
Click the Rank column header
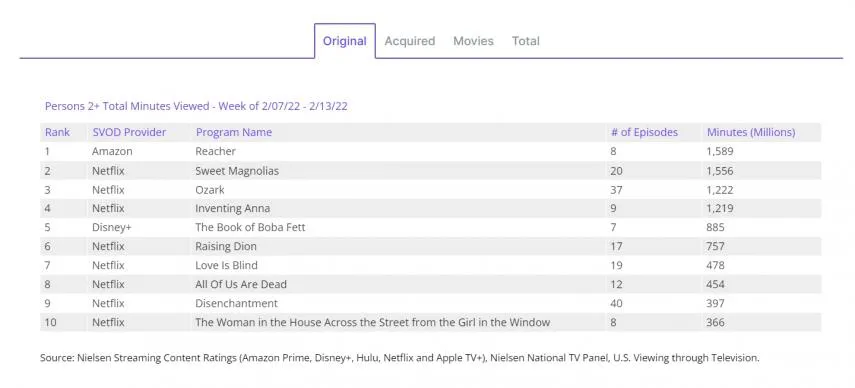[x=57, y=132]
